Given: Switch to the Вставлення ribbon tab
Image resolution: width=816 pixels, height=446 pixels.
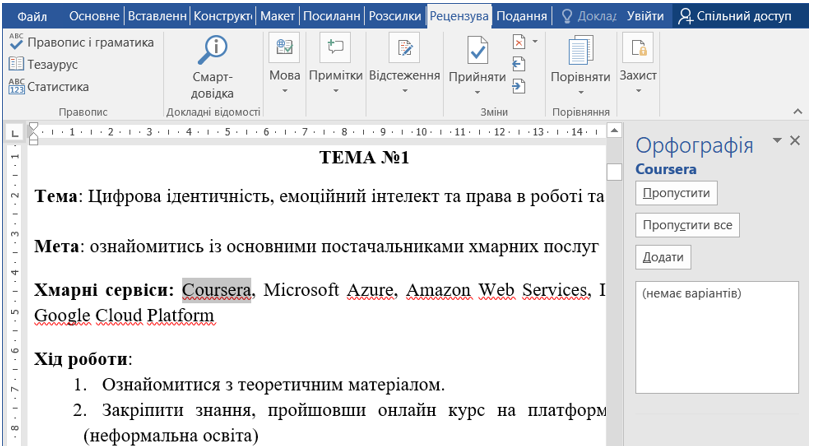Looking at the screenshot, I should point(158,16).
